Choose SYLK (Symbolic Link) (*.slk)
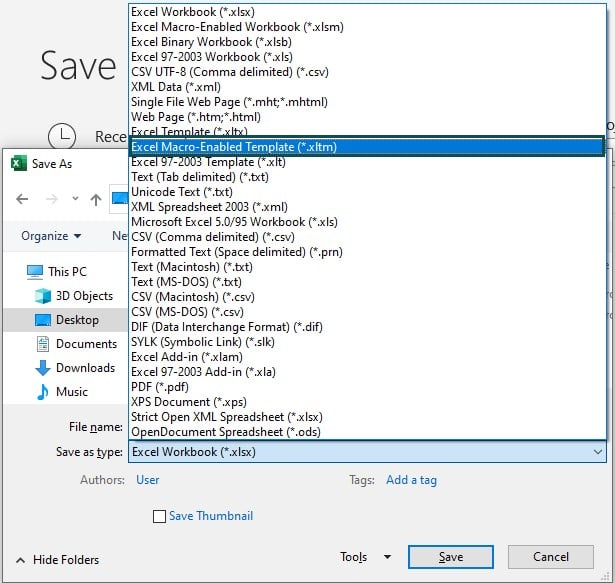This screenshot has width=615, height=583. (x=367, y=342)
